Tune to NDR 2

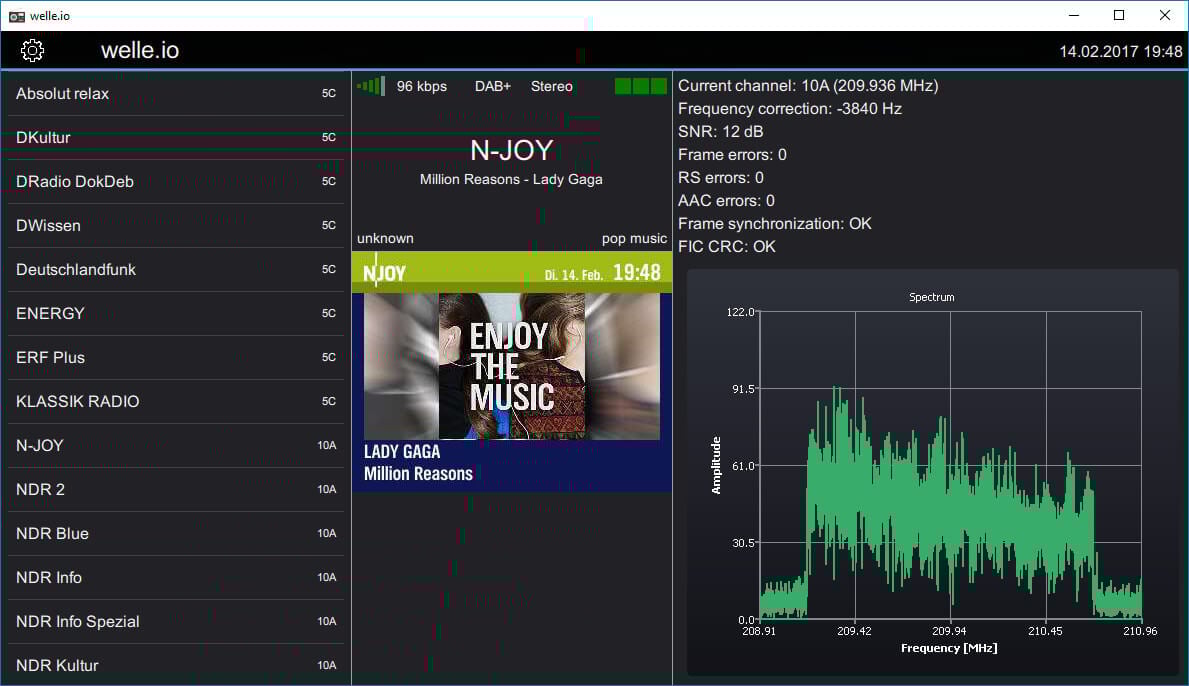click(x=175, y=490)
